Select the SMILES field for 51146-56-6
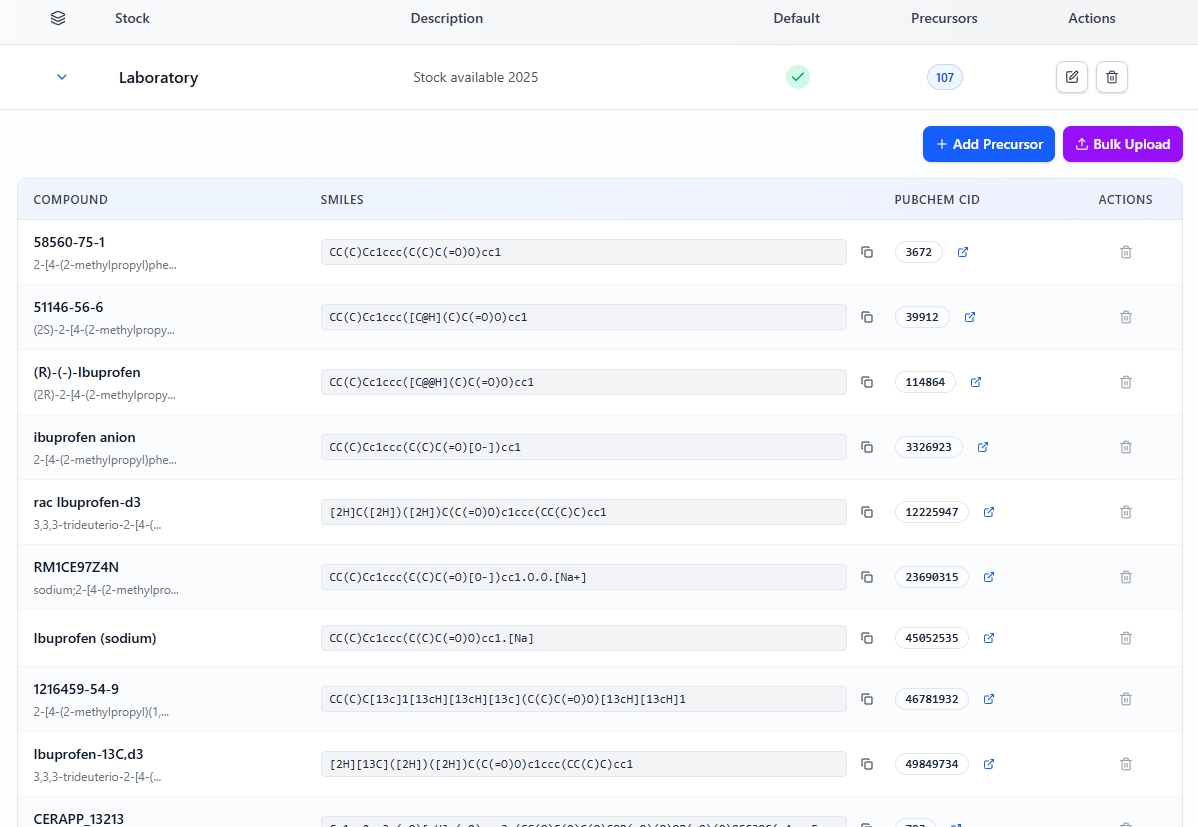 (583, 317)
